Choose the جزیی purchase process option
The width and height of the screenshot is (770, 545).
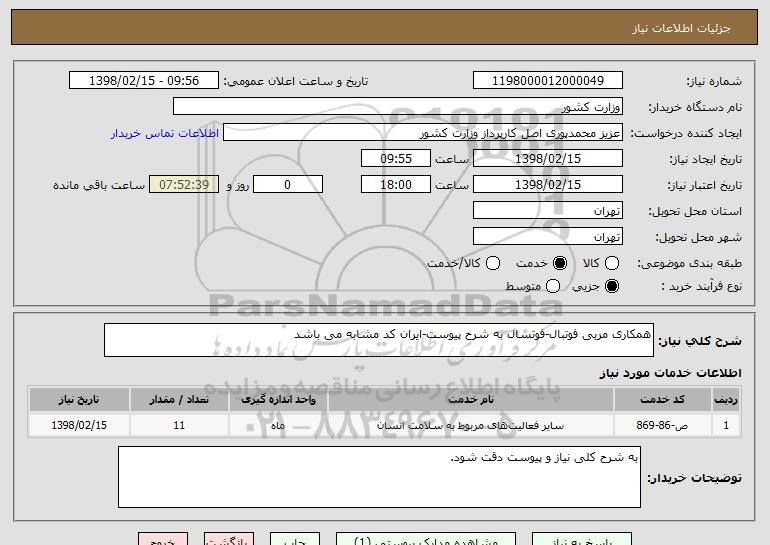[x=612, y=286]
